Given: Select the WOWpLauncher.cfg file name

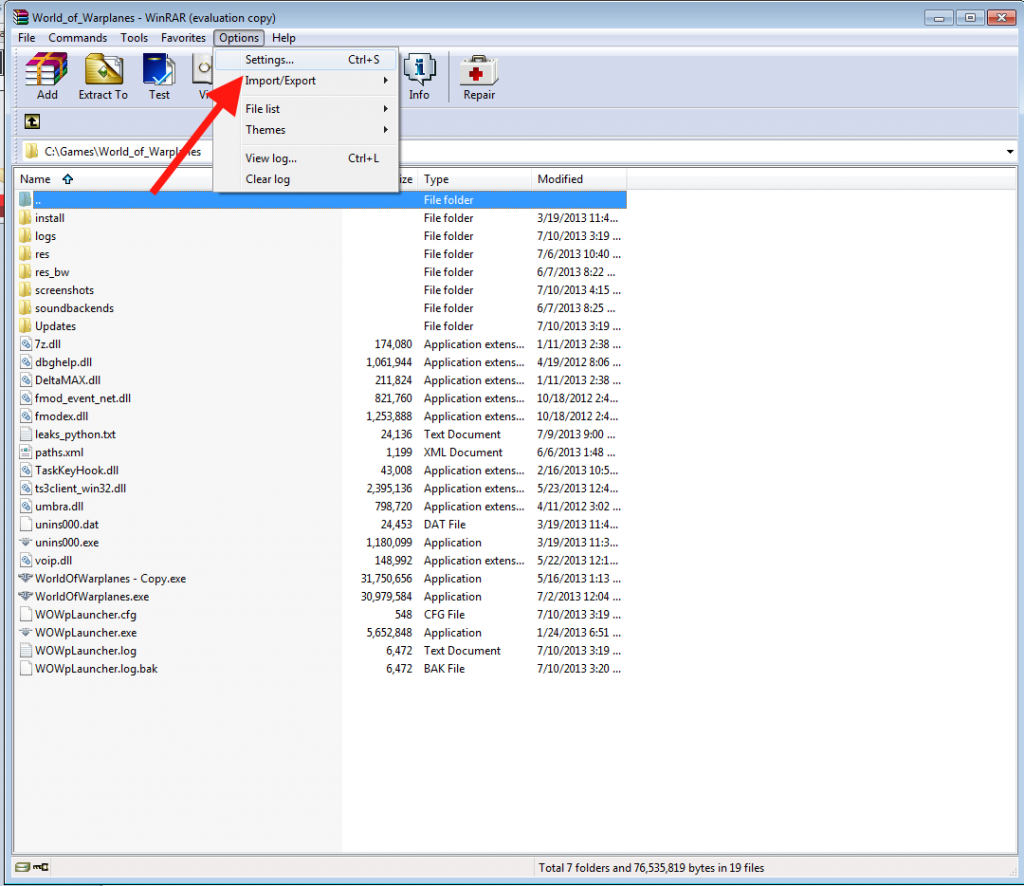Looking at the screenshot, I should pyautogui.click(x=86, y=614).
